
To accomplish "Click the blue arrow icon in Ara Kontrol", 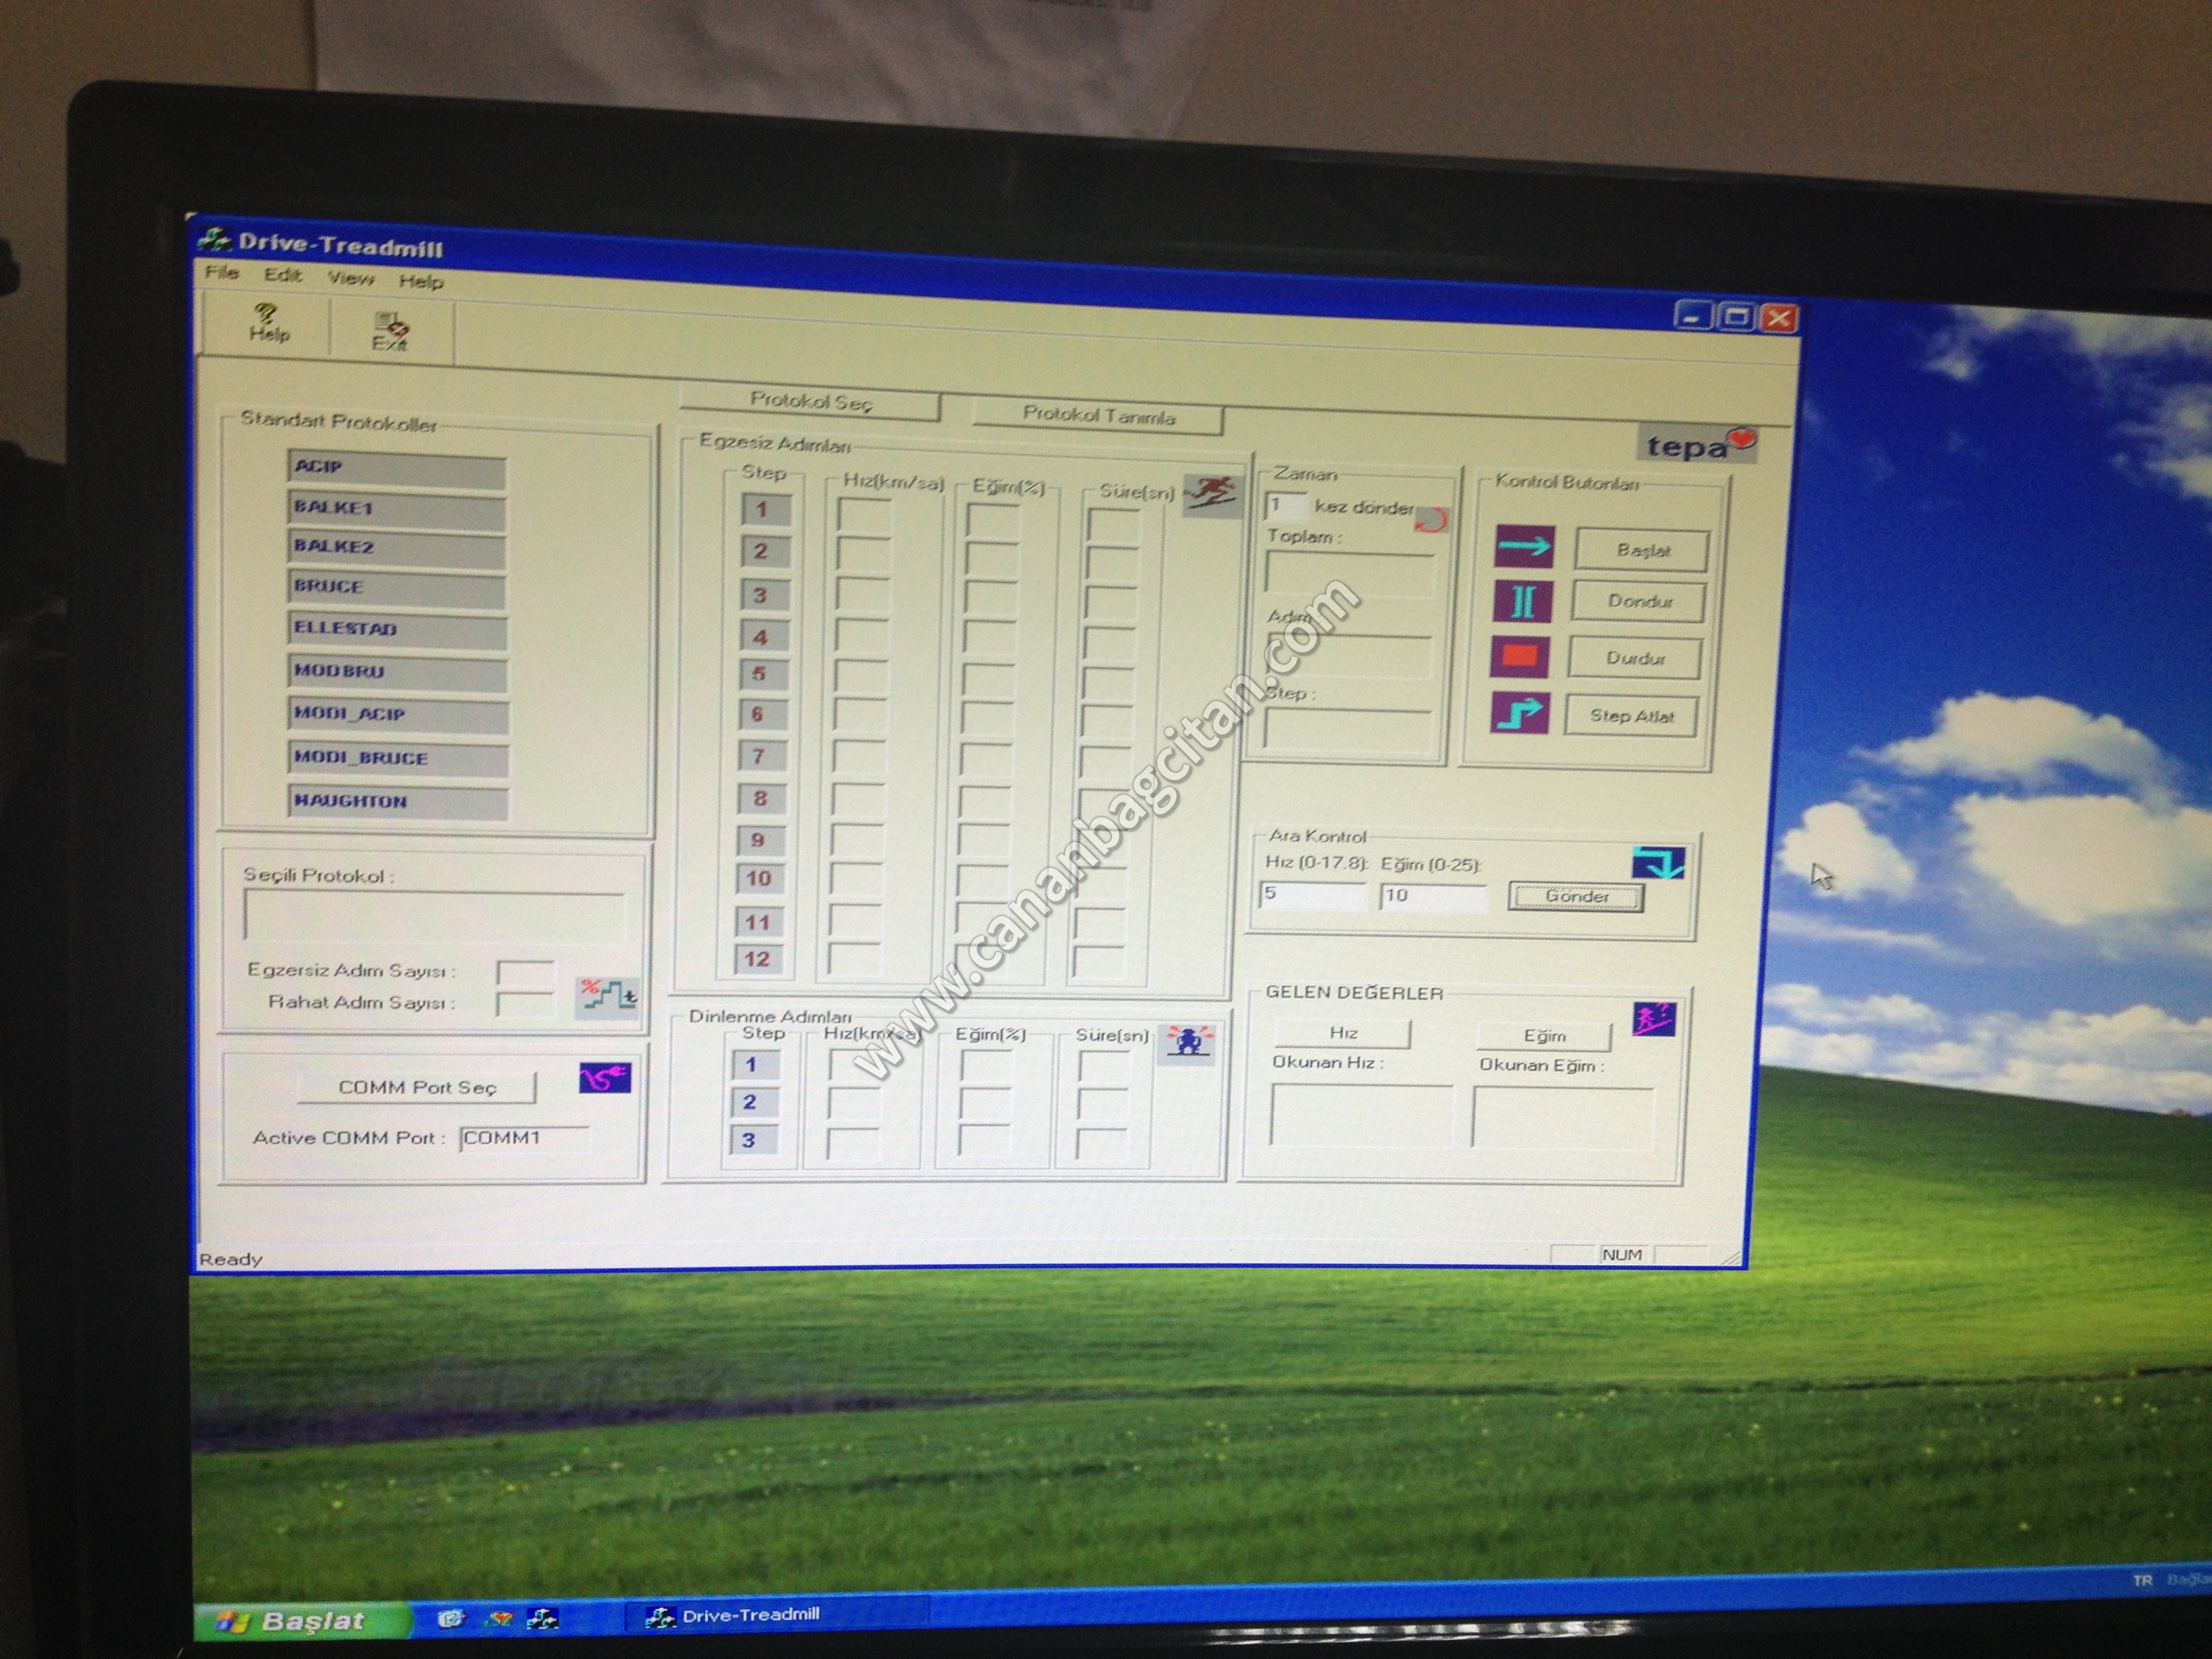I will 1657,862.
